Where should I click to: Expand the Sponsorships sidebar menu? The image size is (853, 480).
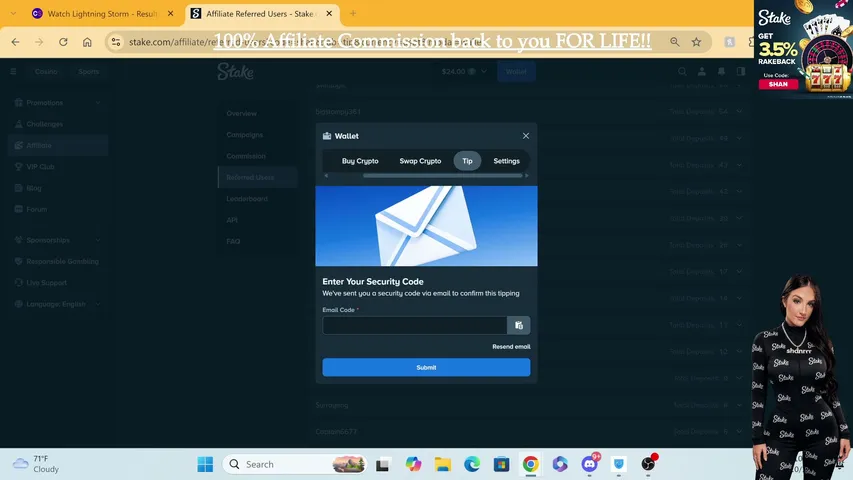pyautogui.click(x=58, y=240)
